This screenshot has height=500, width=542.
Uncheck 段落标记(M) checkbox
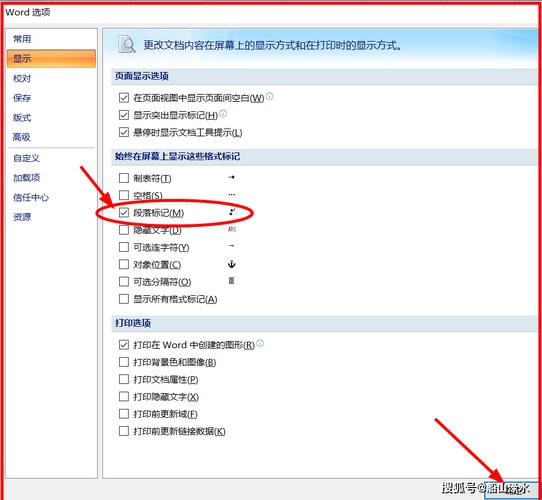124,212
